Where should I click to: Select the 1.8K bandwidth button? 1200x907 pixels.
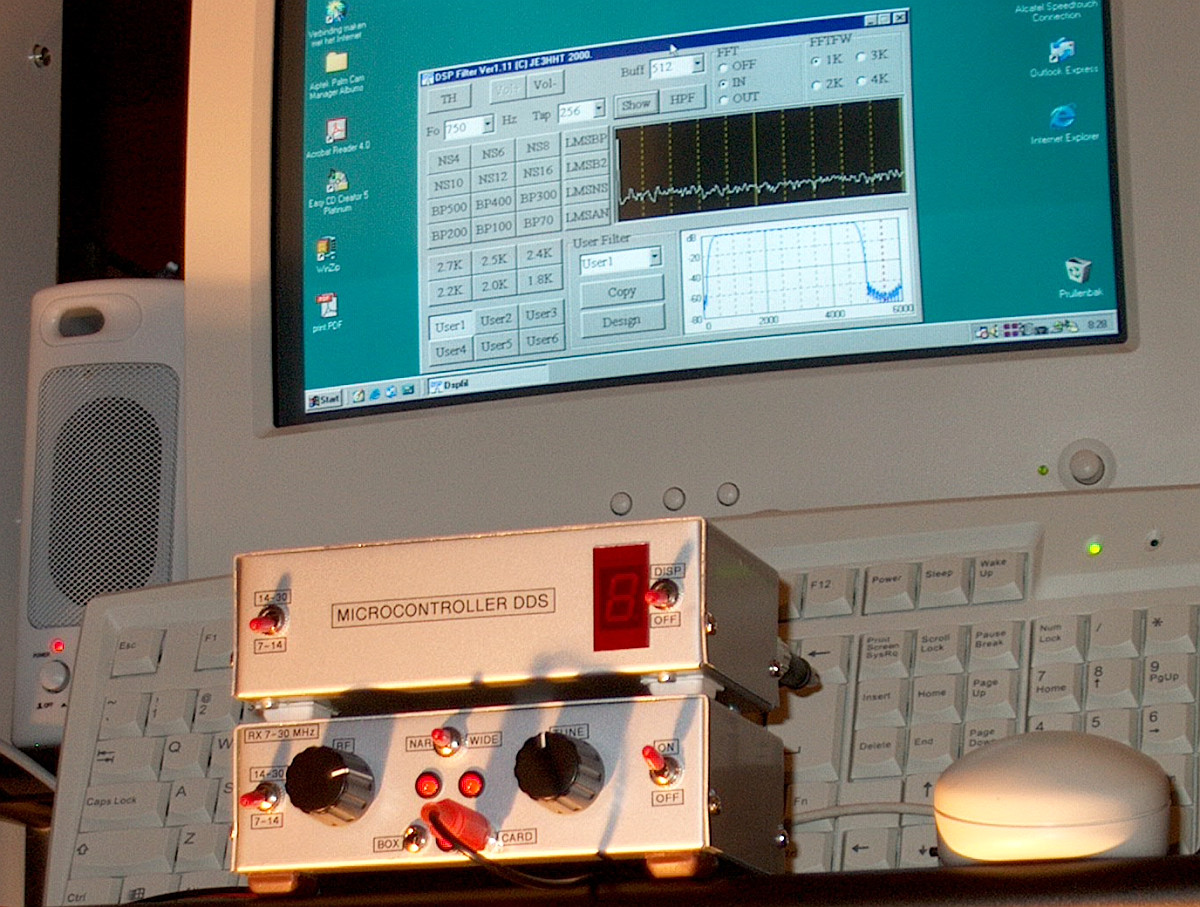(x=540, y=280)
